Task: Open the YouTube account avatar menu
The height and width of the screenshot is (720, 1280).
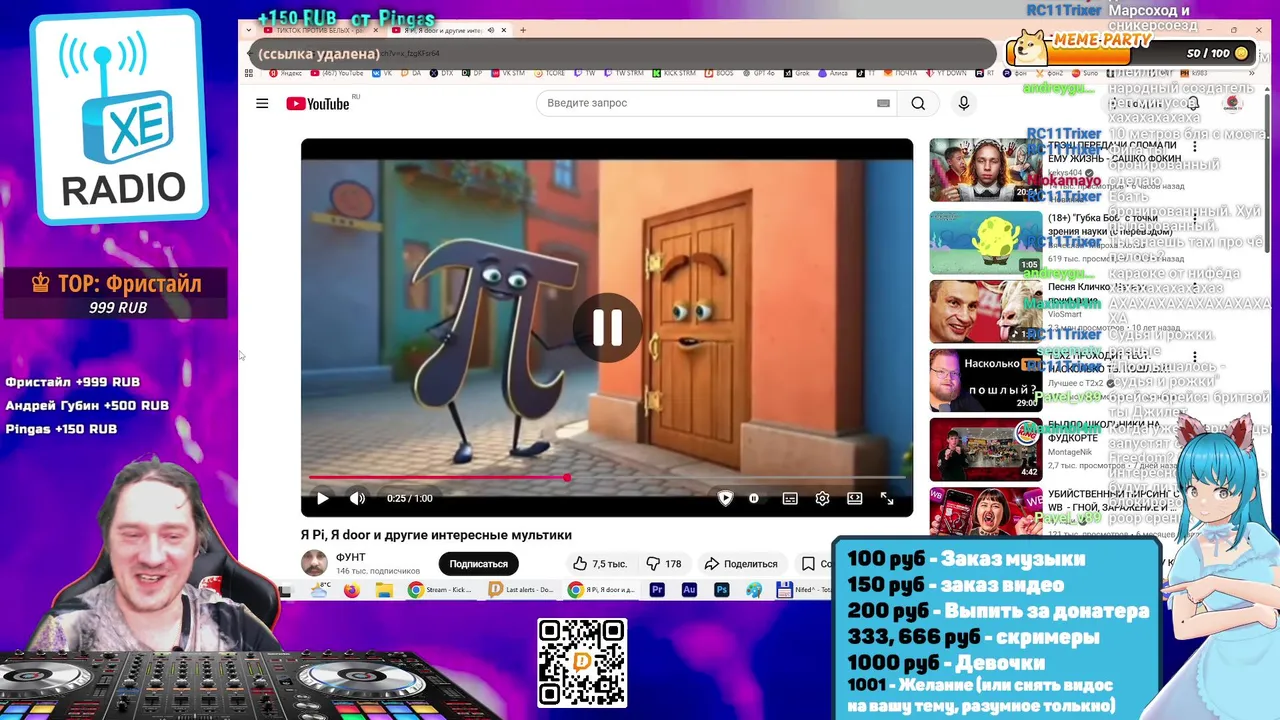Action: [x=1233, y=103]
